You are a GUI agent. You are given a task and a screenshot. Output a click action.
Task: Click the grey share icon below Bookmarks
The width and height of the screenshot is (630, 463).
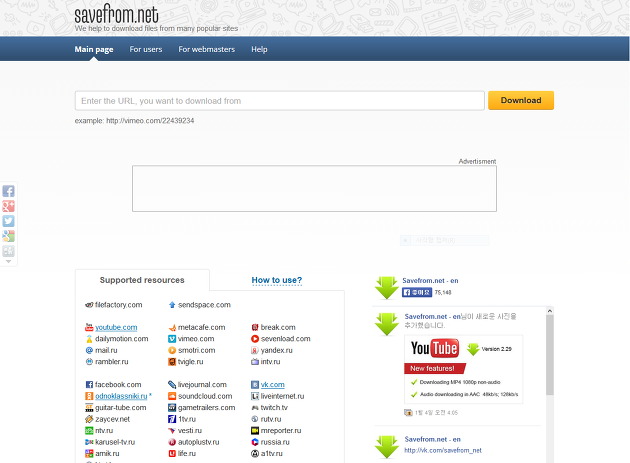pos(8,251)
